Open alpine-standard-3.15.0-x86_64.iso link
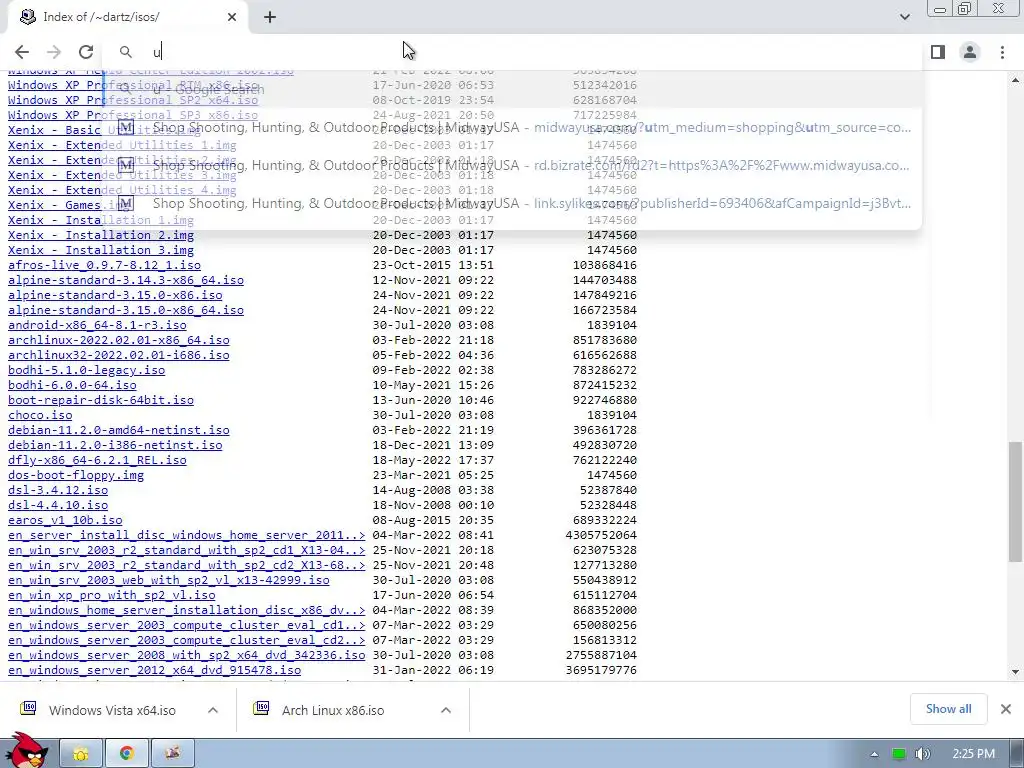Viewport: 1024px width, 768px height. tap(126, 310)
